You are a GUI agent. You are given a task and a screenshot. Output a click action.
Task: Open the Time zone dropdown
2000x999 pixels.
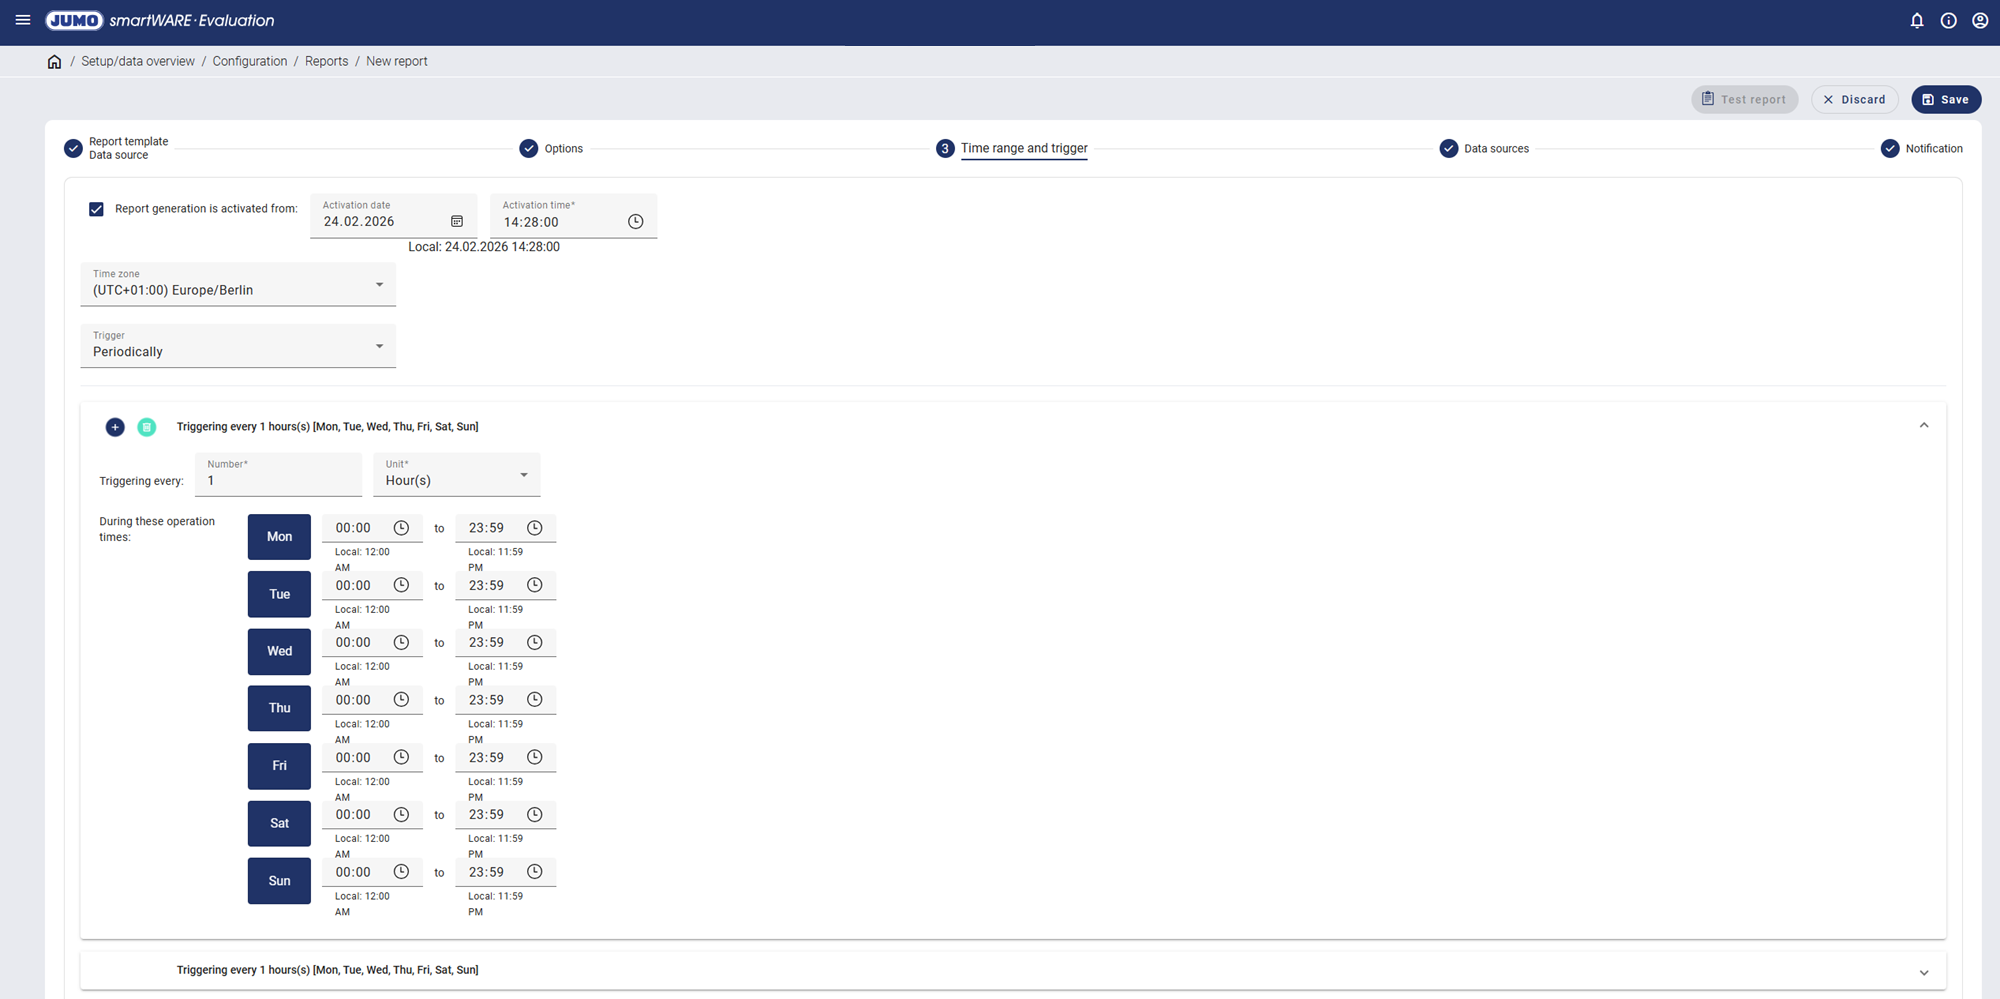pyautogui.click(x=238, y=285)
